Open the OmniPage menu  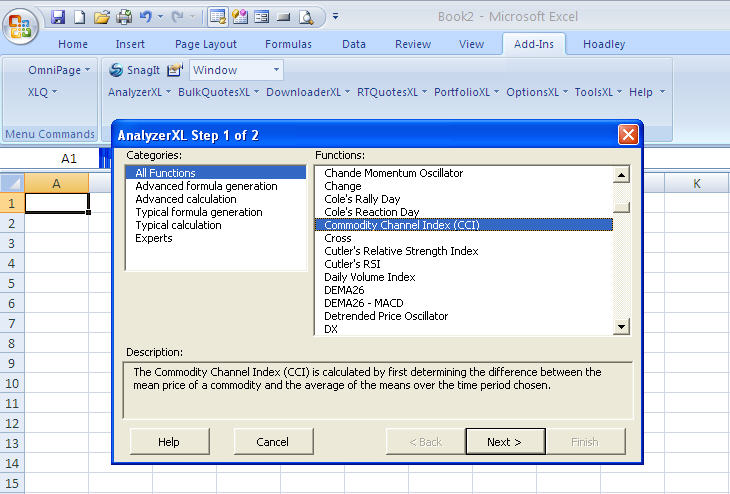59,70
